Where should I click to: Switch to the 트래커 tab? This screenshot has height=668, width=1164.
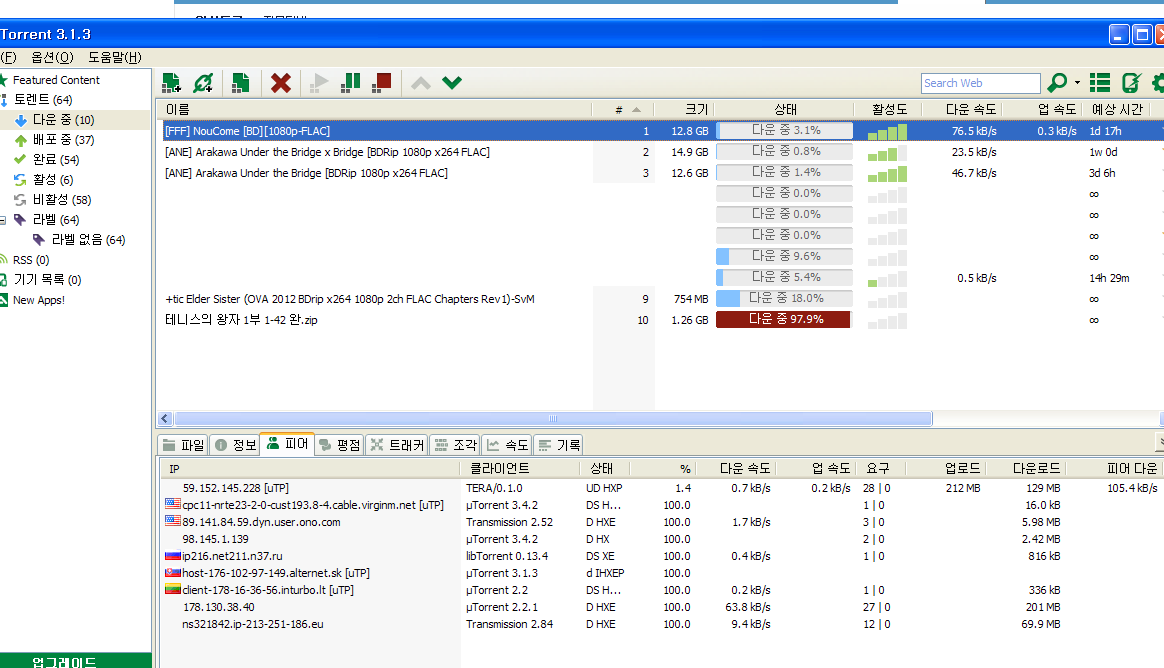(396, 445)
